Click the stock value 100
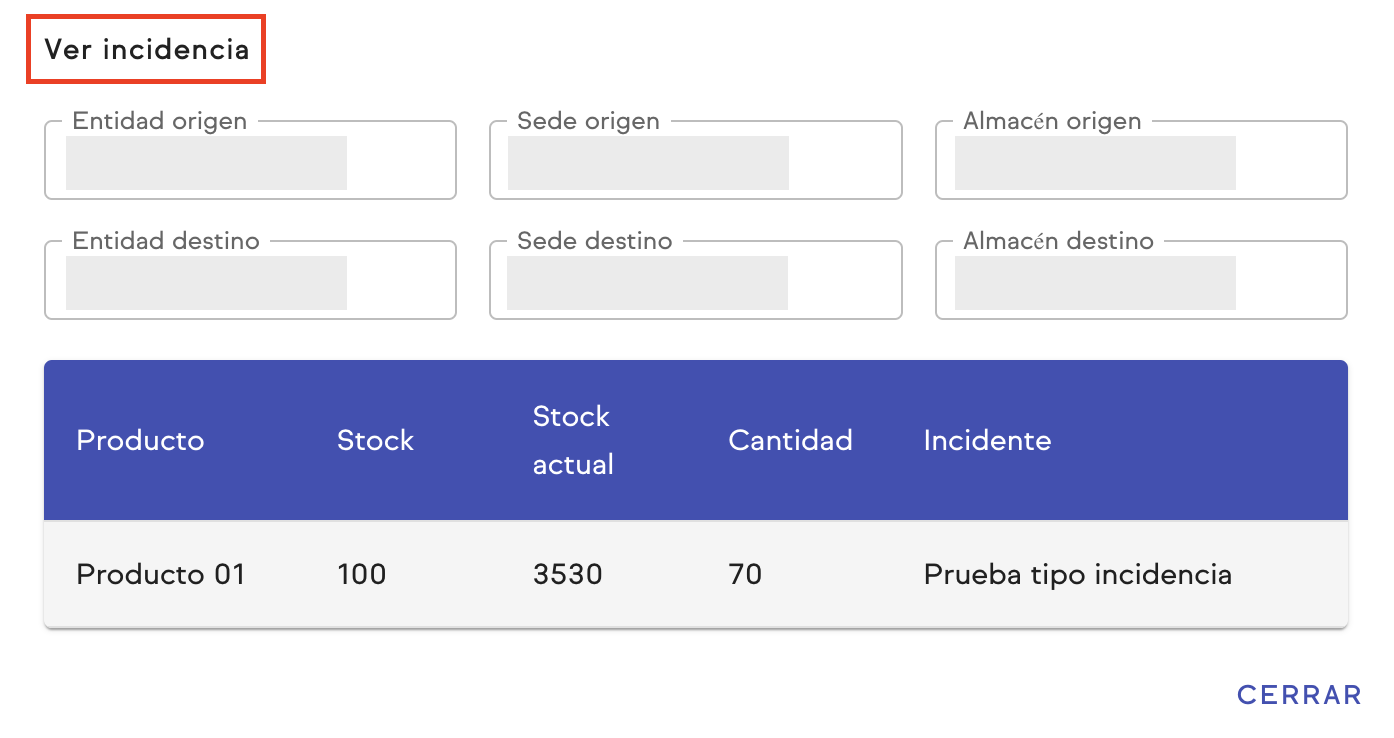This screenshot has width=1394, height=738. coord(361,574)
